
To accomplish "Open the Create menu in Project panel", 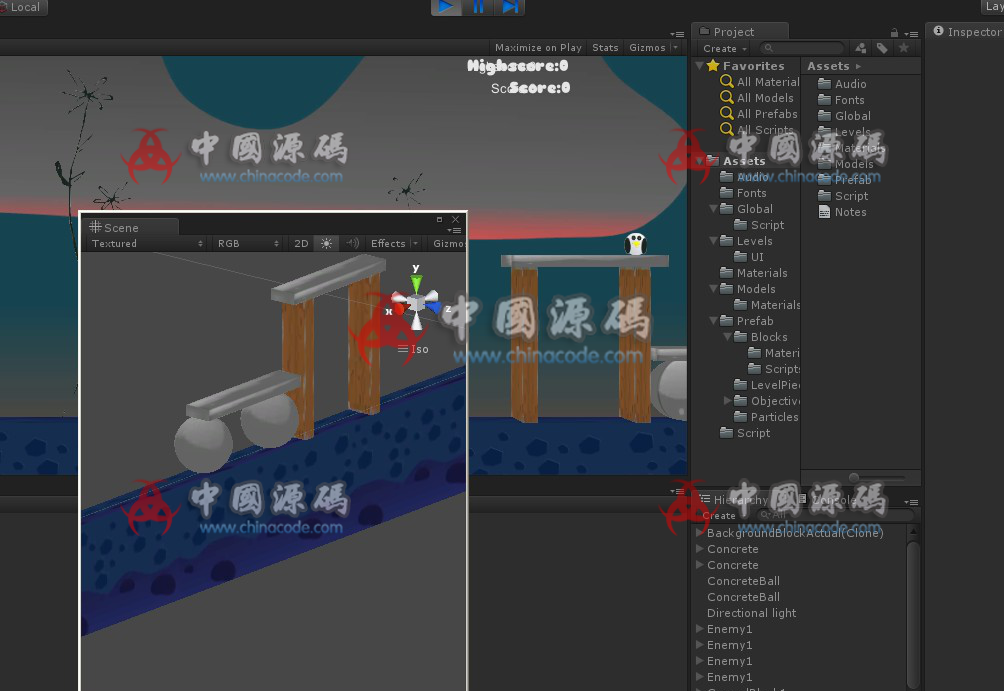I will (x=724, y=48).
